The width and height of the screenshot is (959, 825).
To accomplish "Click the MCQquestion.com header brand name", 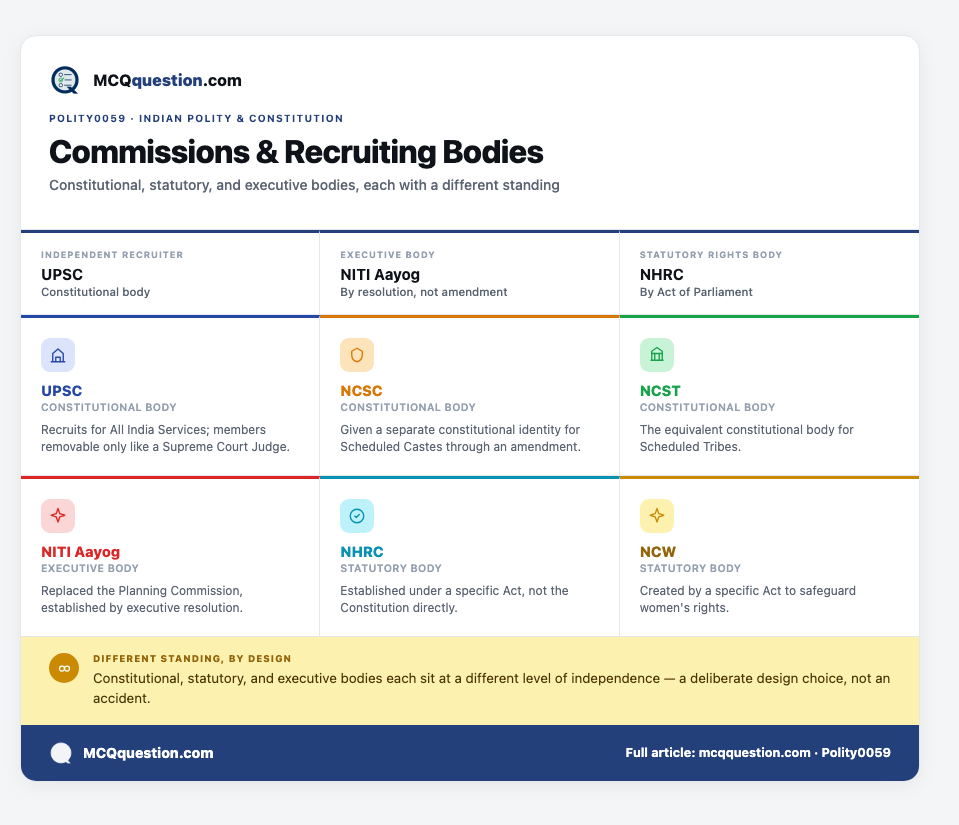I will pyautogui.click(x=167, y=80).
